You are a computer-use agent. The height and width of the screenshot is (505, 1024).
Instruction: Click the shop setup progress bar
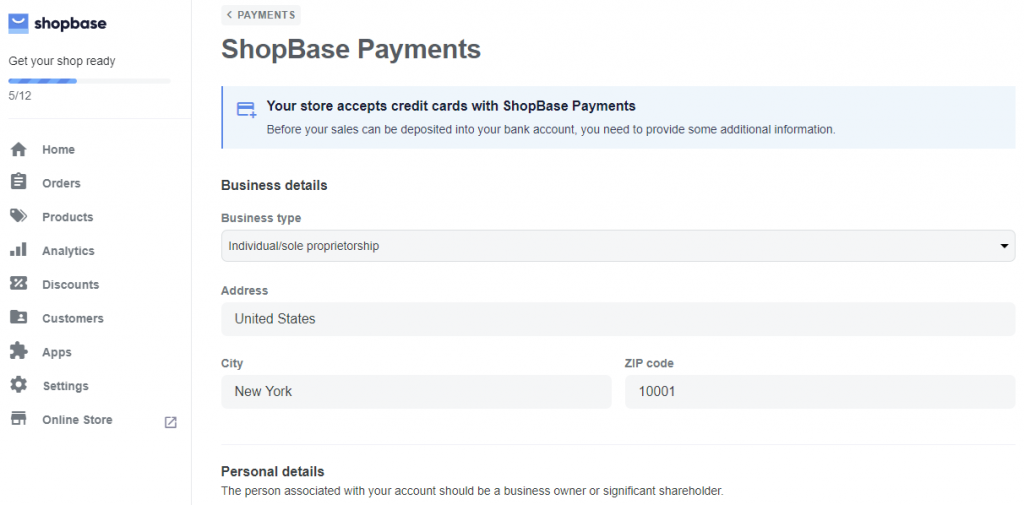pyautogui.click(x=89, y=80)
